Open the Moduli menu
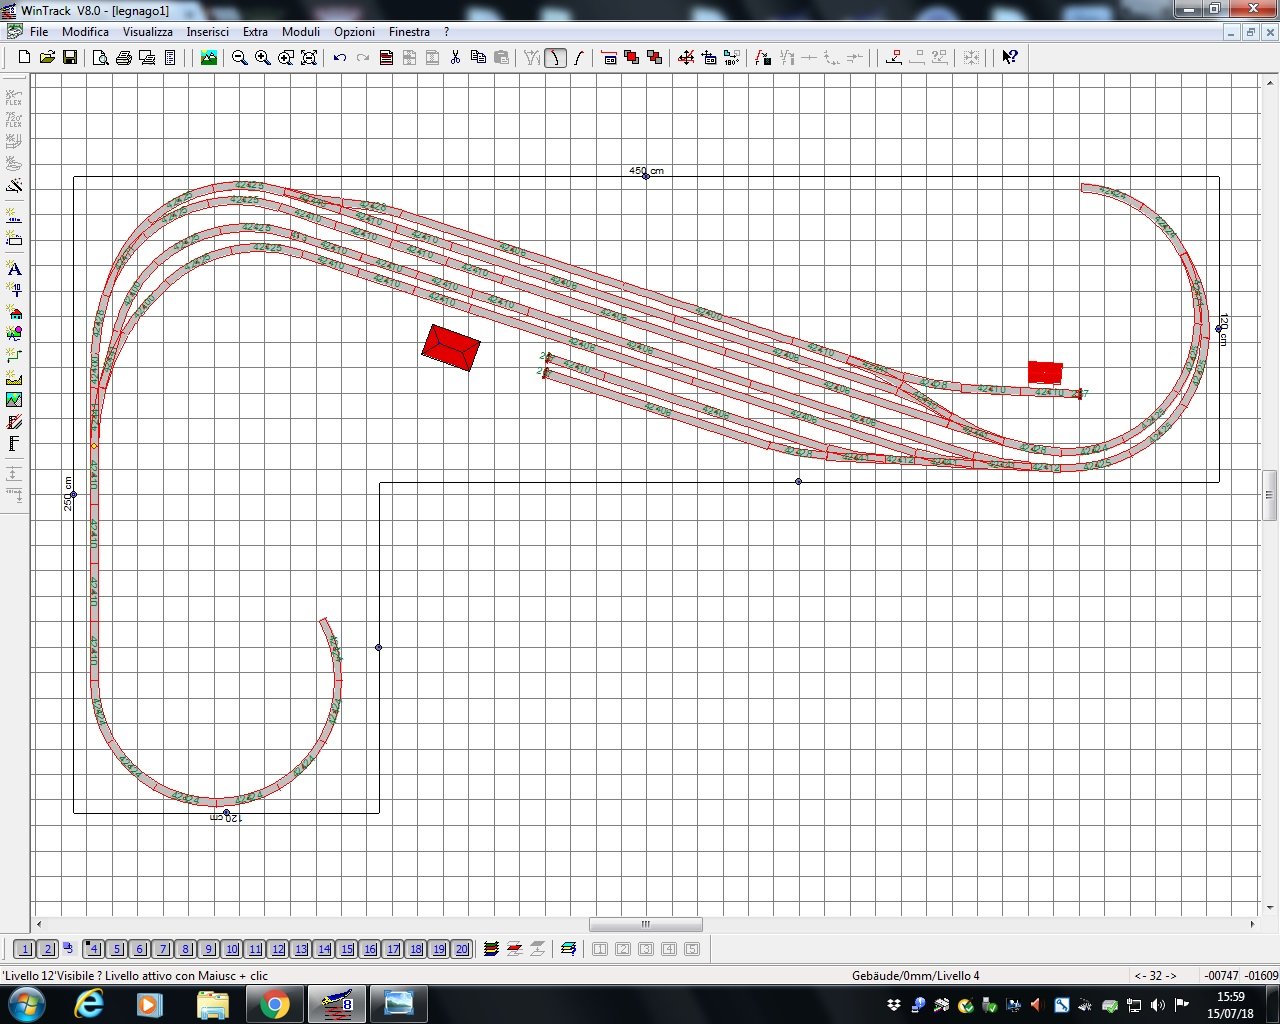 tap(300, 32)
